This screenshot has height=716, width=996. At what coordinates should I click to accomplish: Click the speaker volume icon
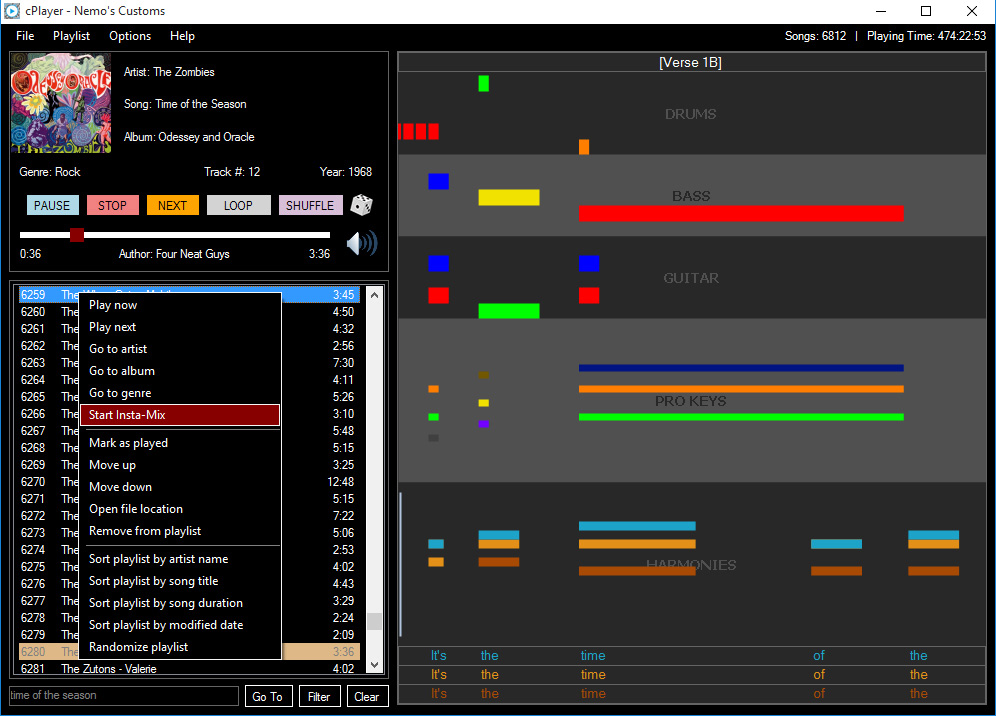(x=362, y=243)
